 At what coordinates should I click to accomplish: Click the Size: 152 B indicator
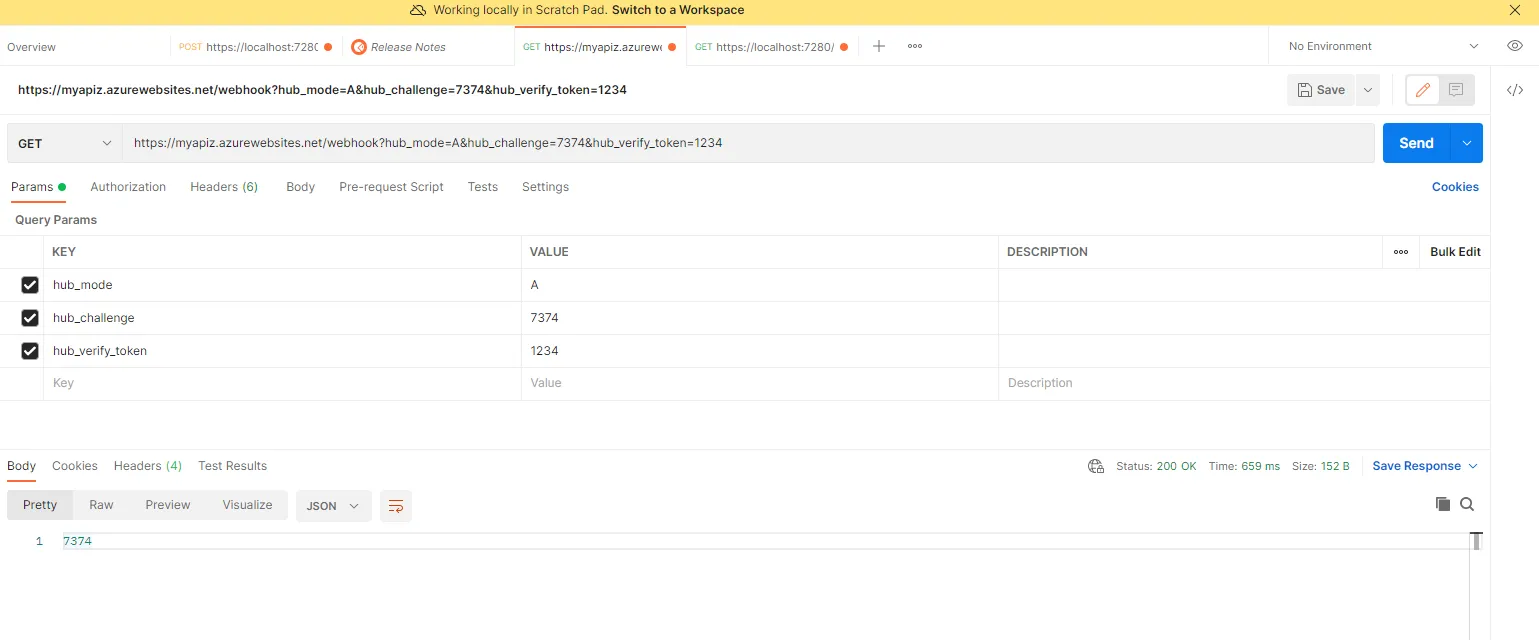[x=1321, y=466]
